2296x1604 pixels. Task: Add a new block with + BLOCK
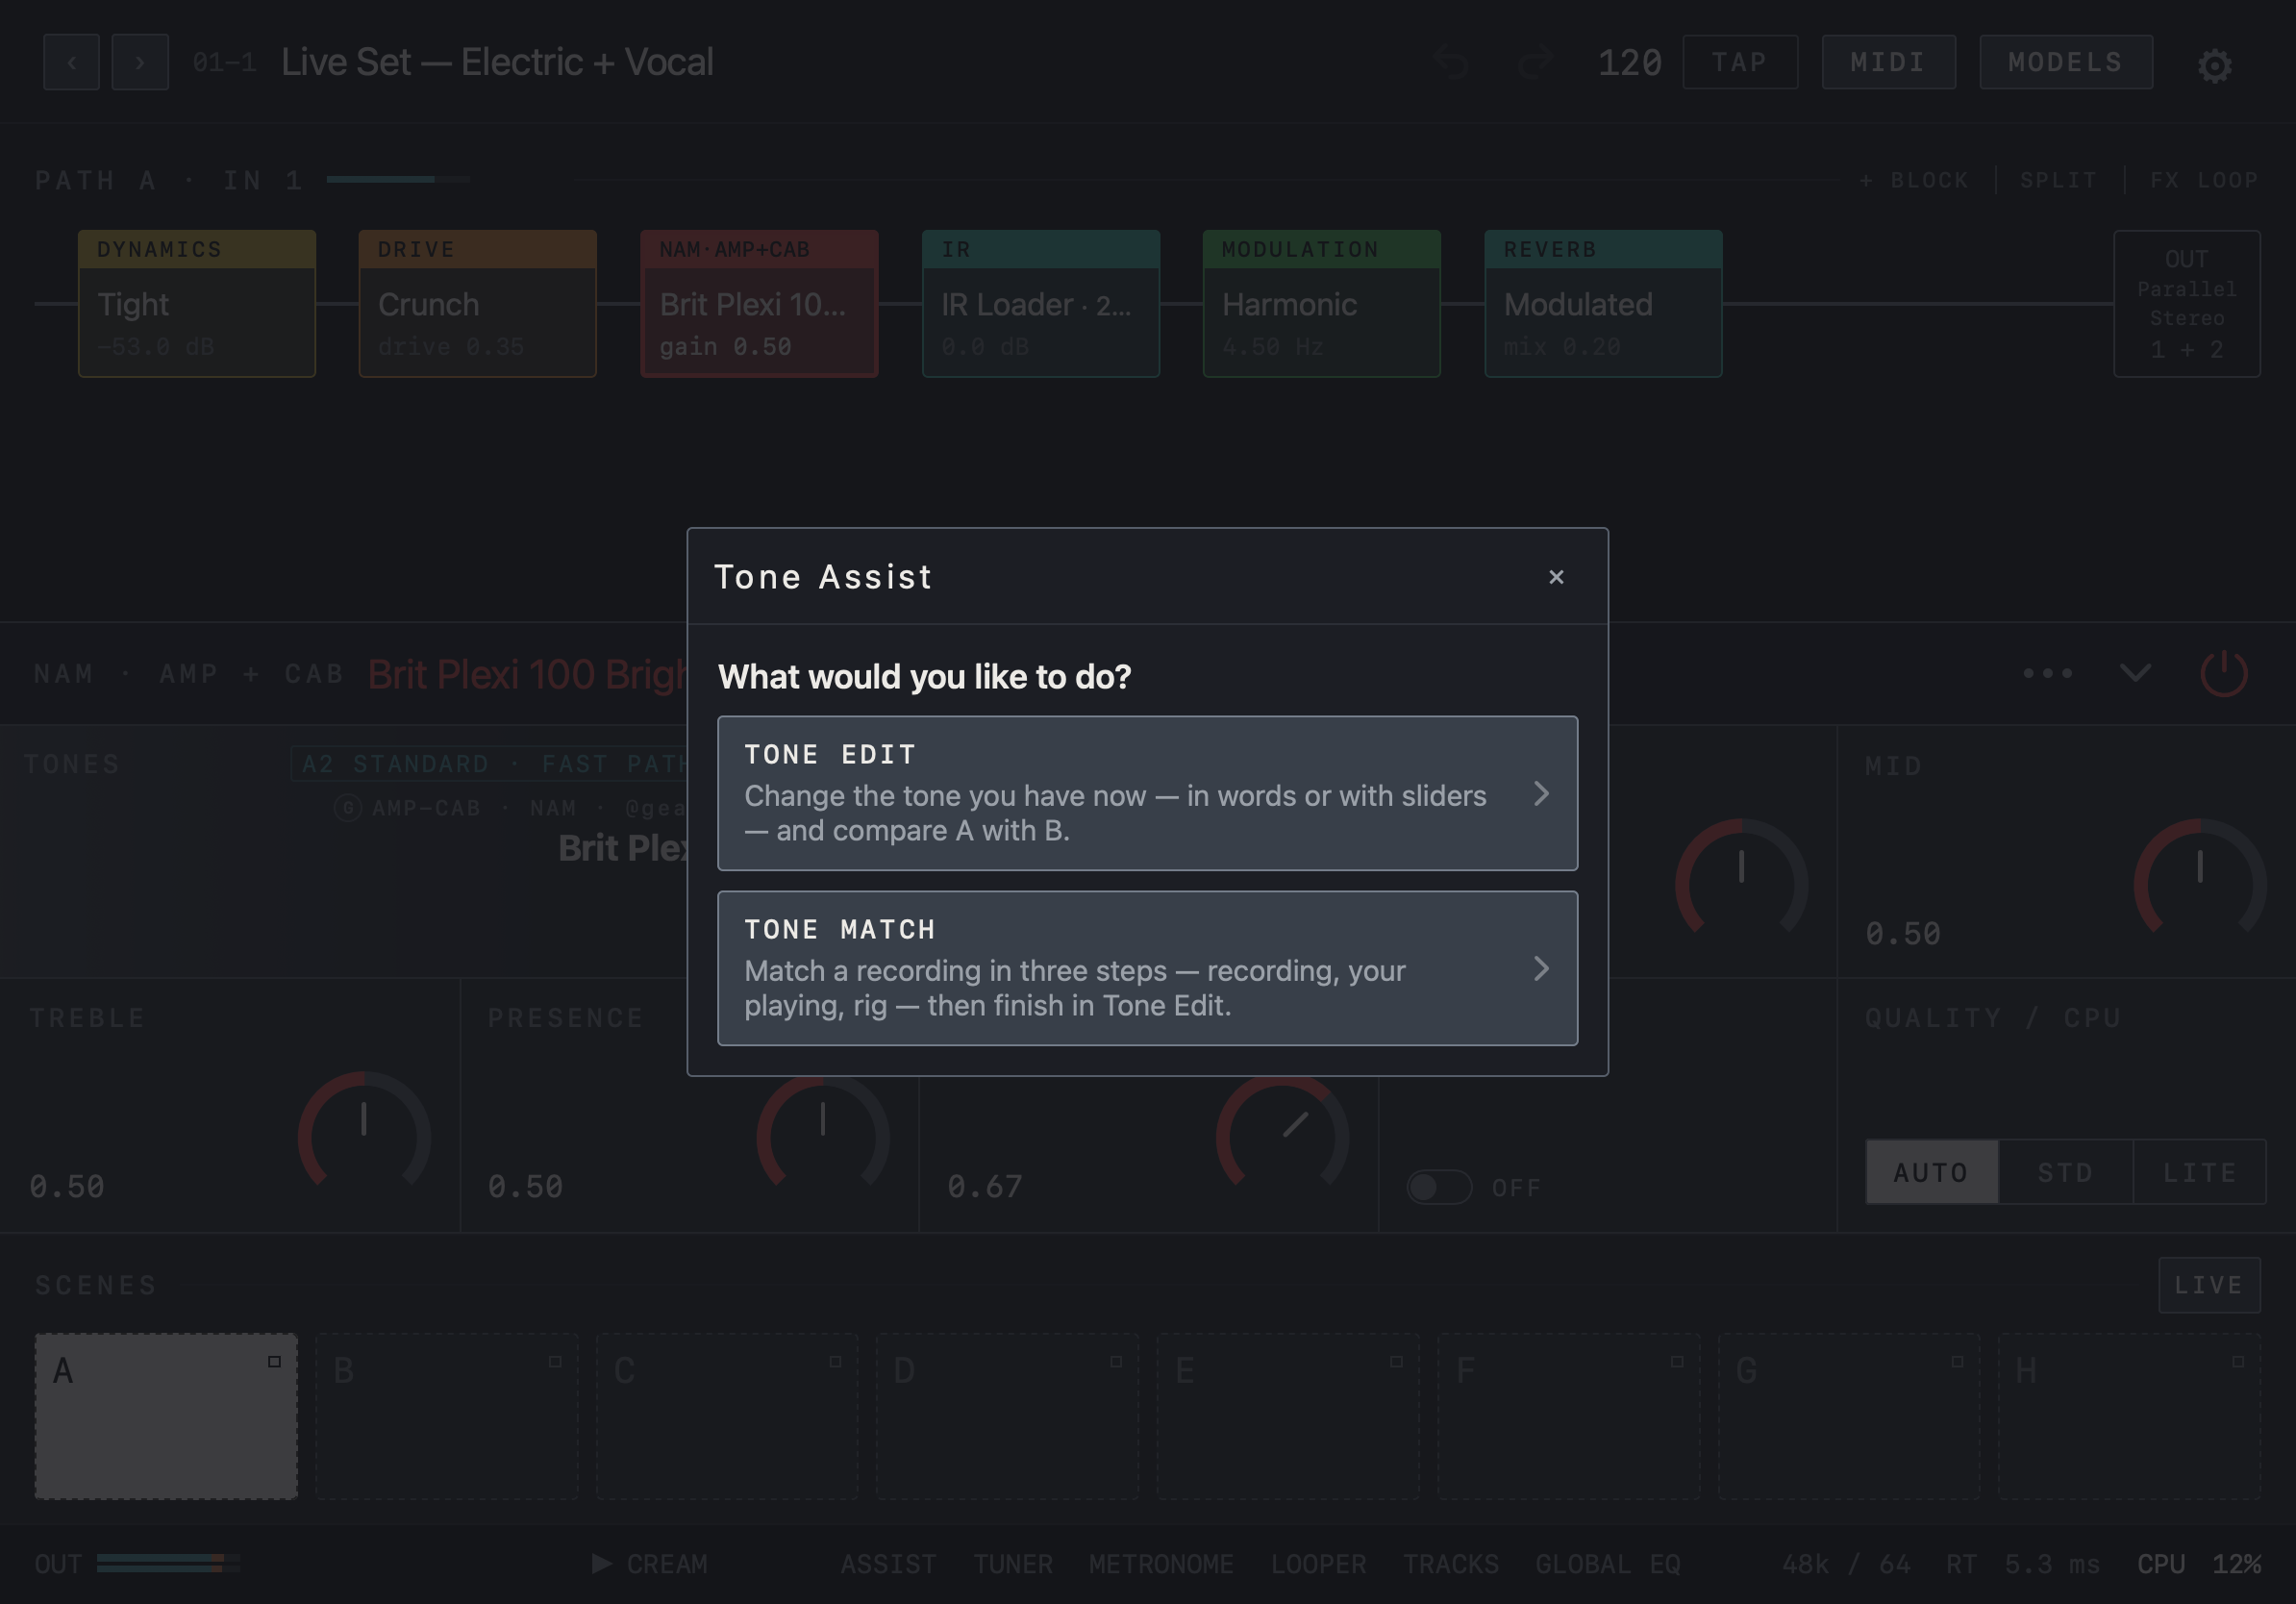(x=1914, y=180)
